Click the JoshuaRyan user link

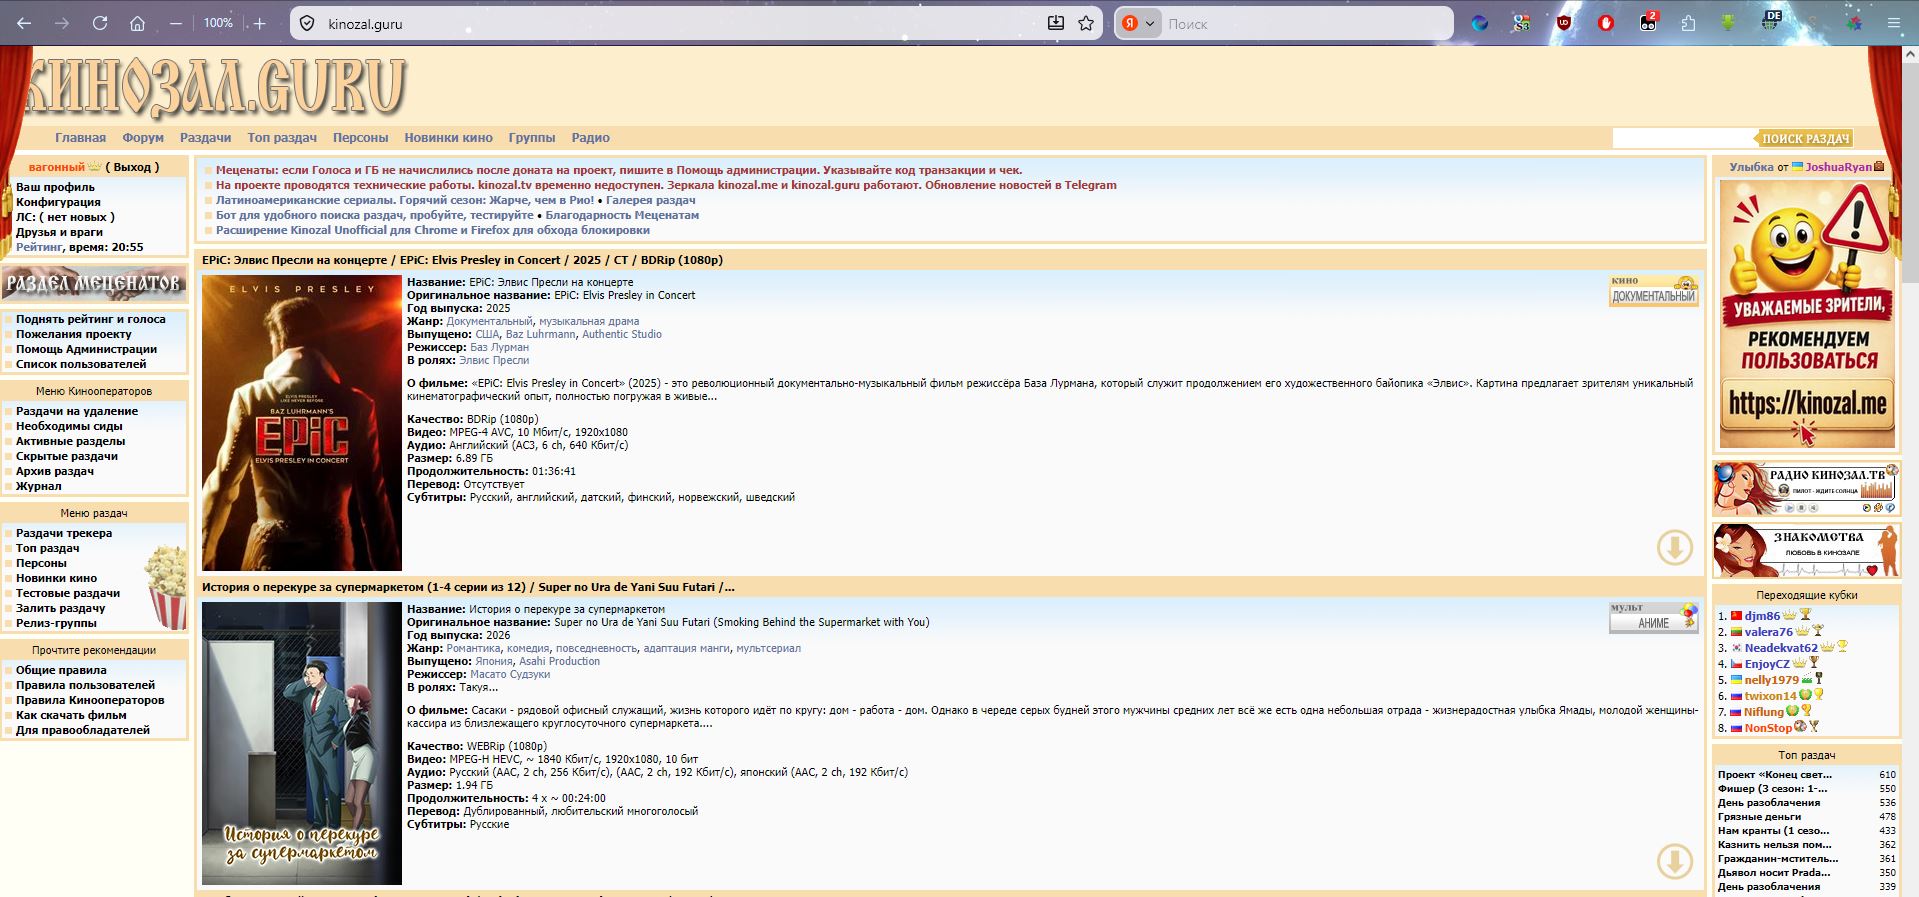click(x=1838, y=167)
